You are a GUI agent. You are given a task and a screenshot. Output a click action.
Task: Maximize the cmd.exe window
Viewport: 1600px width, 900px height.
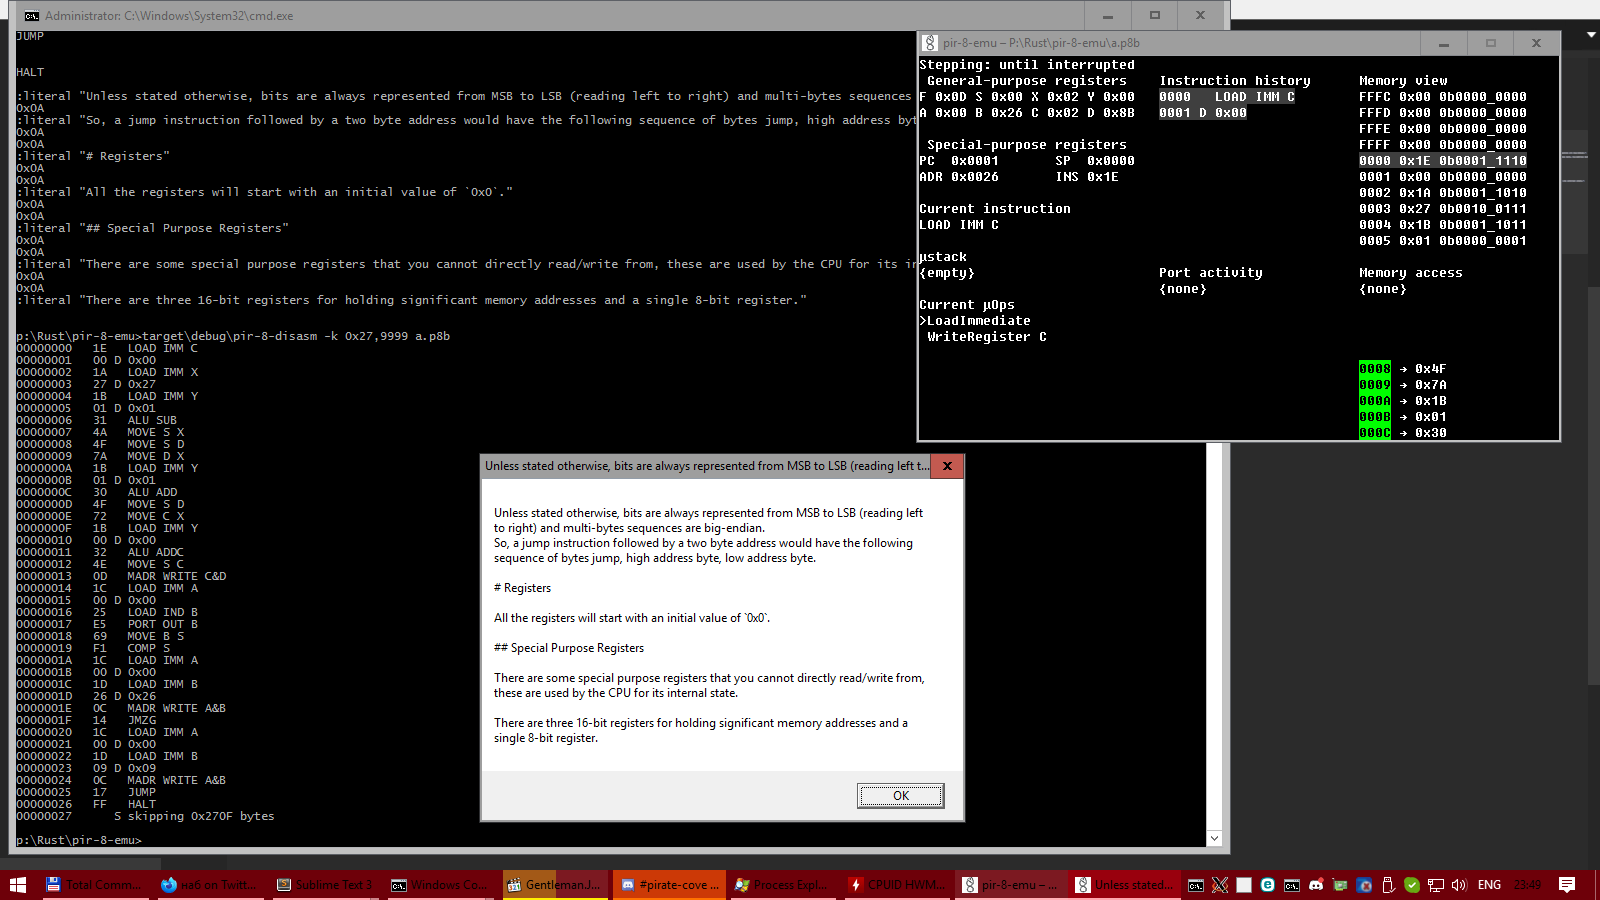pyautogui.click(x=1154, y=16)
